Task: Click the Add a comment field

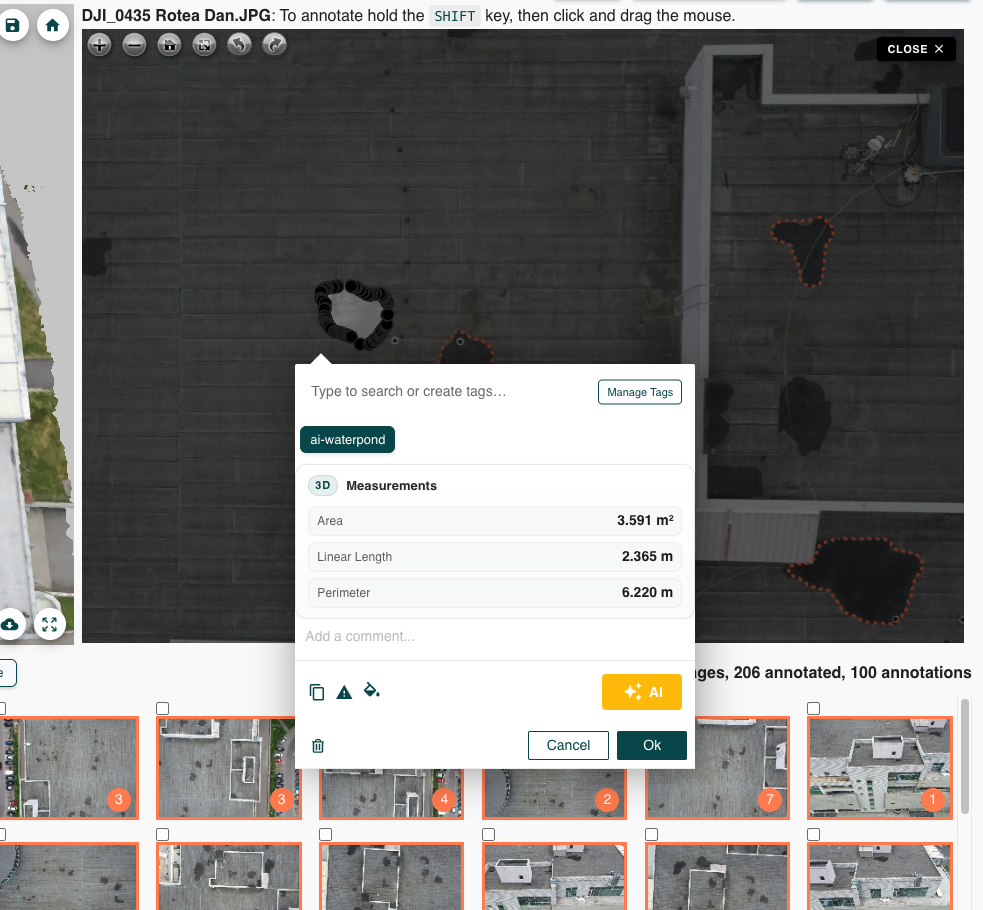Action: tap(495, 637)
